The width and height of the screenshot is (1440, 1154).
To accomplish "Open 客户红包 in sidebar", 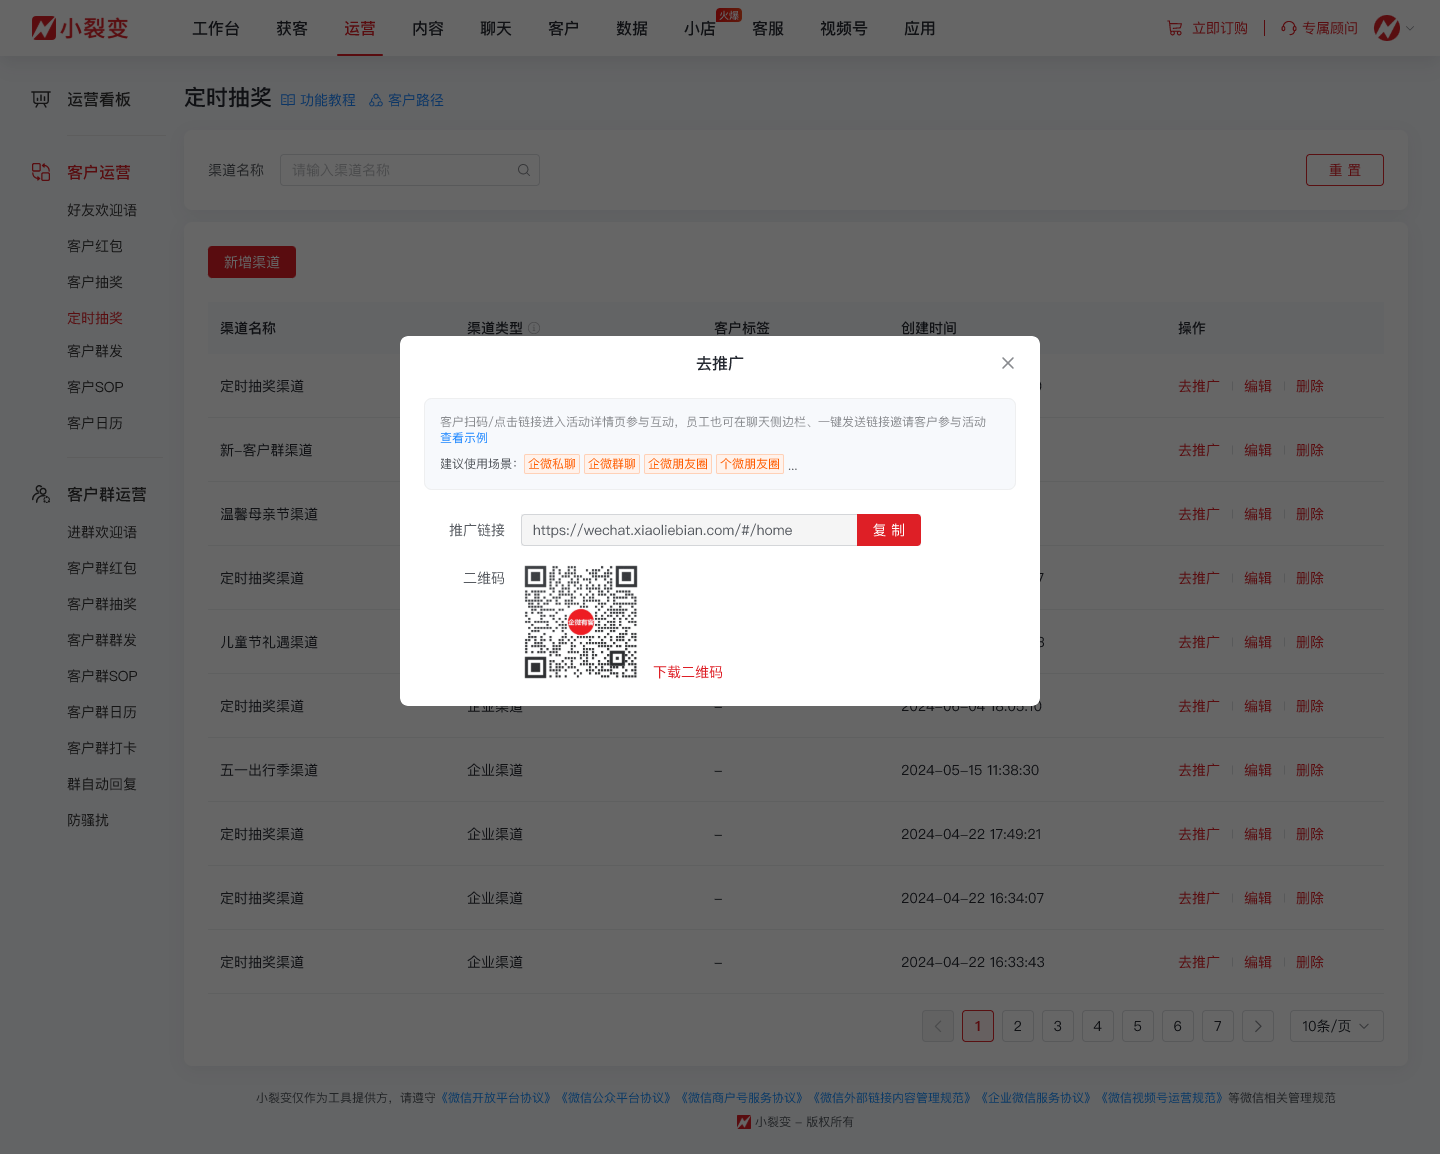I will pyautogui.click(x=95, y=246).
